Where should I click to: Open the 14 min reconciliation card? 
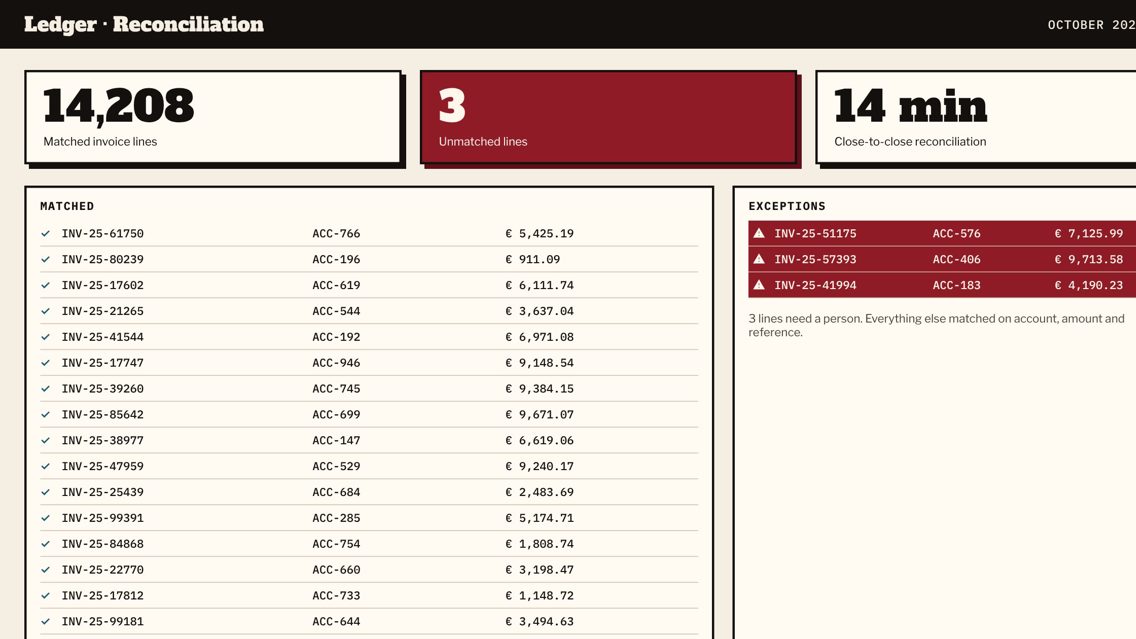pos(976,117)
